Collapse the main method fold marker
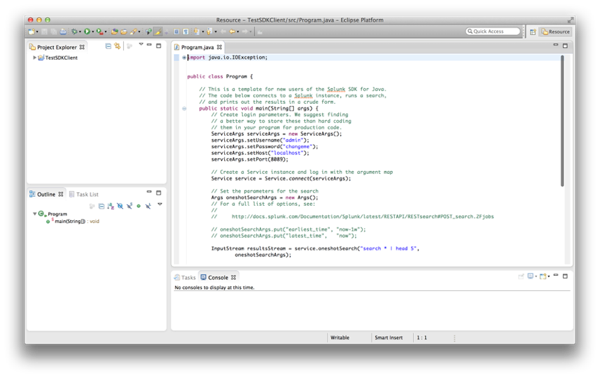Image resolution: width=600 pixels, height=378 pixels. (184, 109)
